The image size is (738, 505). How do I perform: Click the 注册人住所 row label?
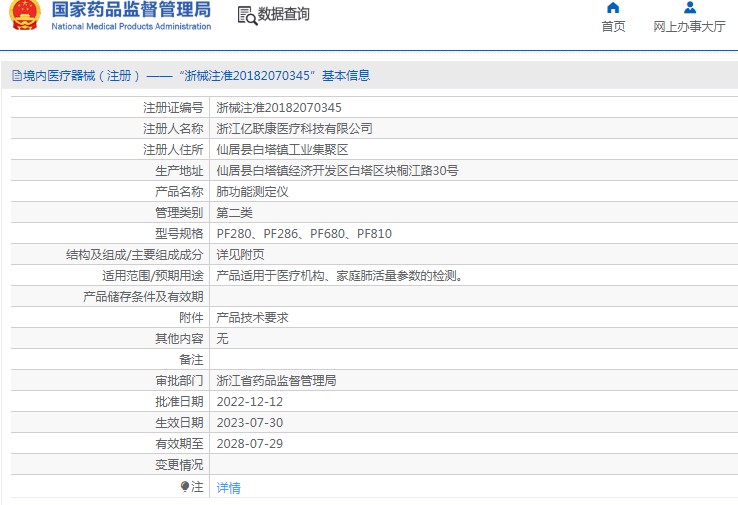tap(173, 150)
